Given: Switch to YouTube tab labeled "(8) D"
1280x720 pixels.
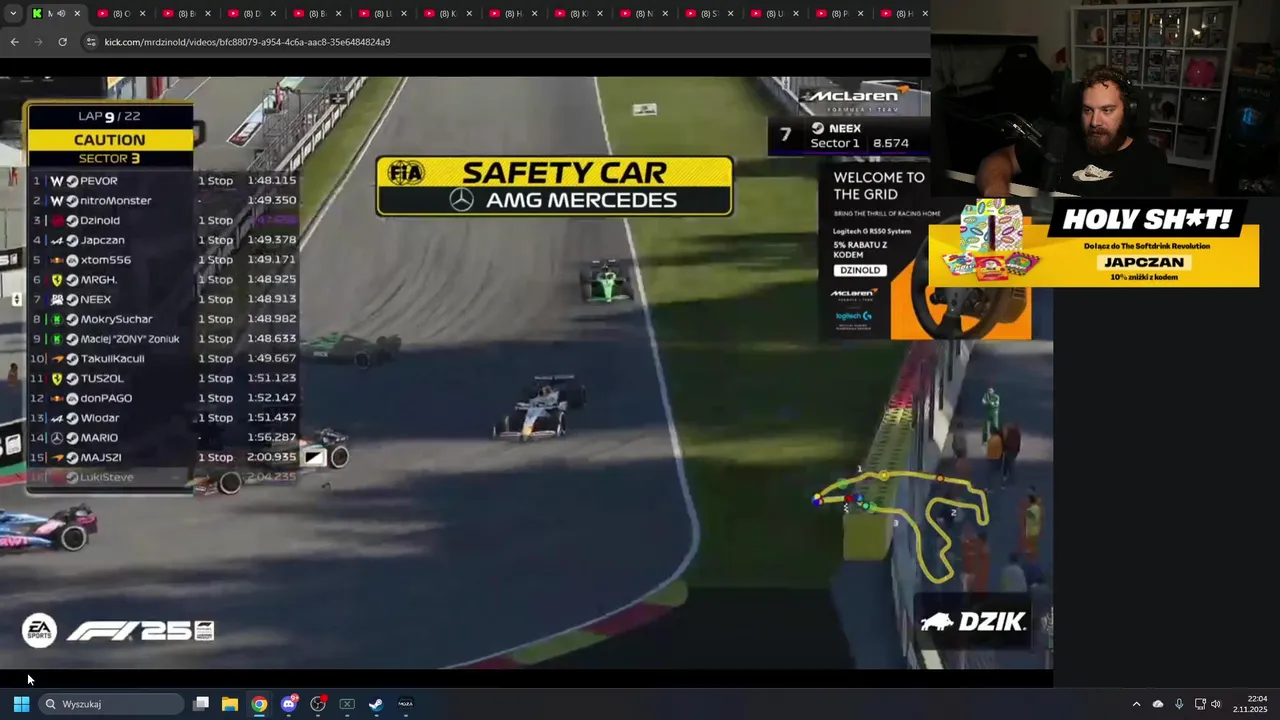Looking at the screenshot, I should (250, 13).
